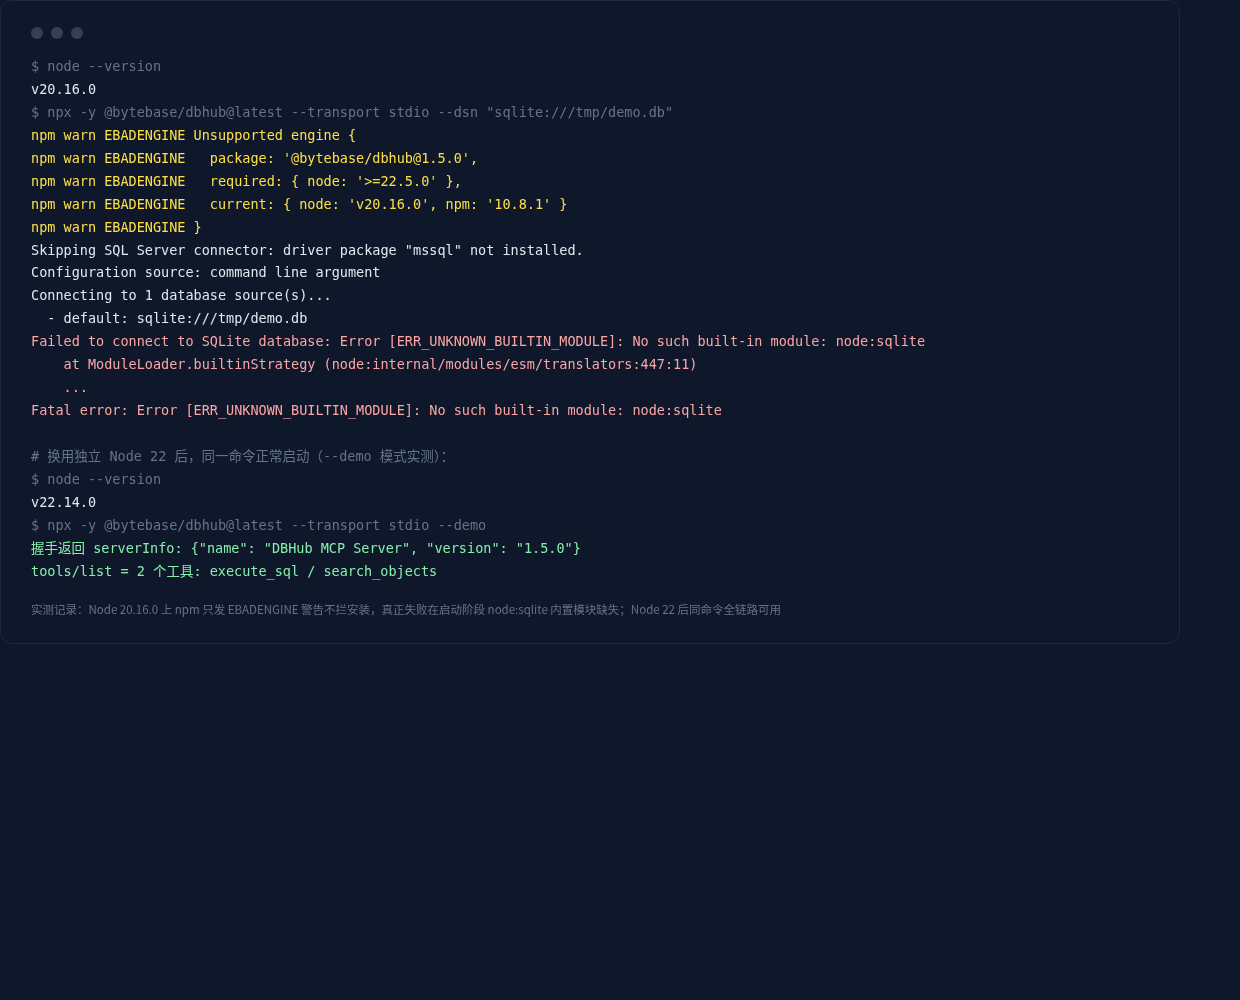Click the 'Skipping SQL Server connector' line
The height and width of the screenshot is (1000, 1240).
[x=307, y=250]
